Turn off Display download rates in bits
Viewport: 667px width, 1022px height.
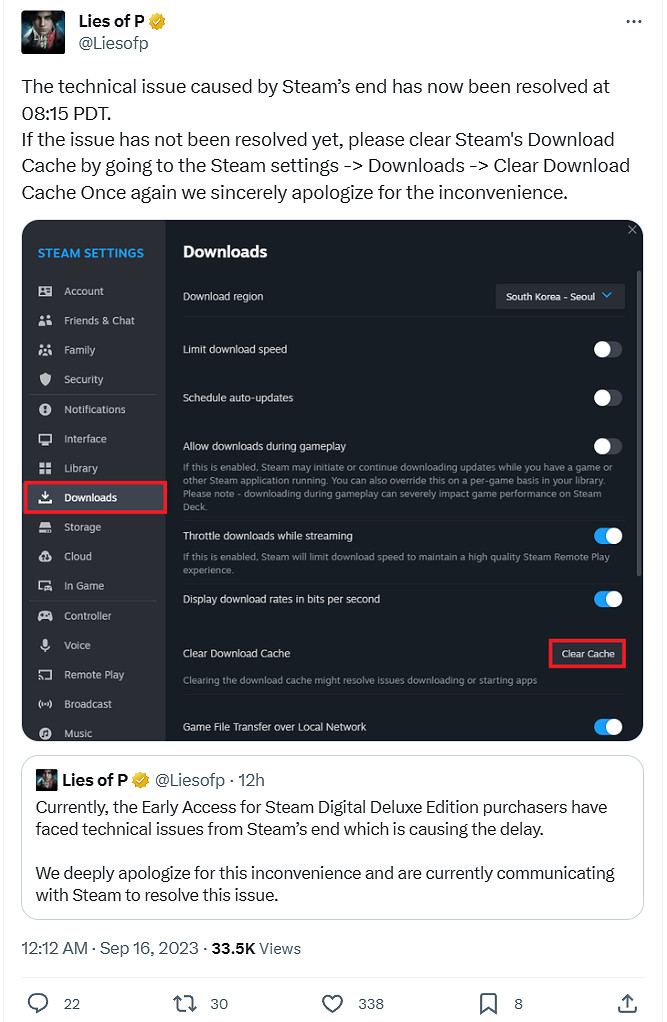coord(607,599)
